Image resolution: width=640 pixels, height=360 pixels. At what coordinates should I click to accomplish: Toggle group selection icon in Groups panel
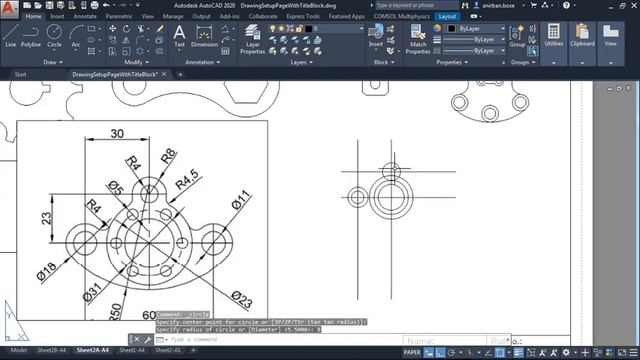click(x=532, y=51)
